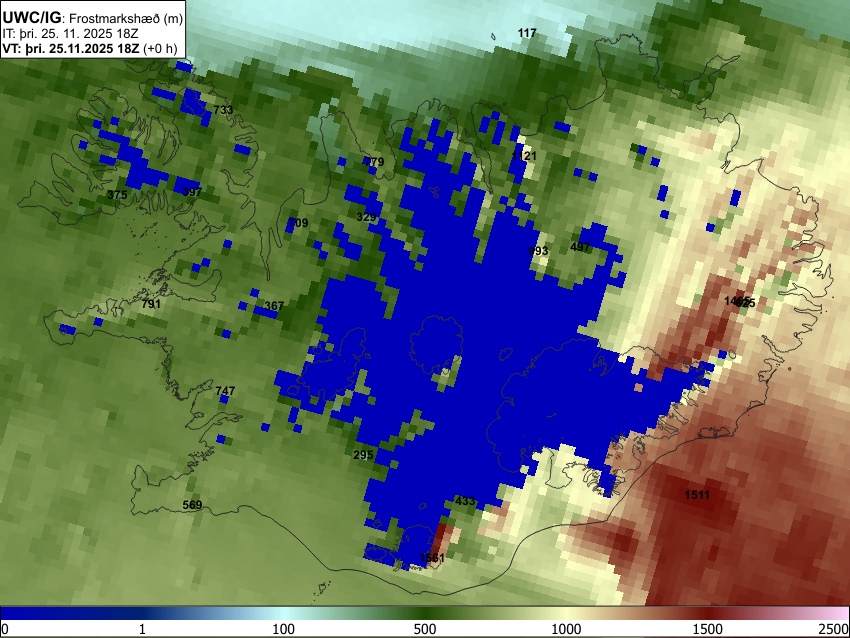850x638 pixels.
Task: Click the map value 329
Action: coord(366,217)
